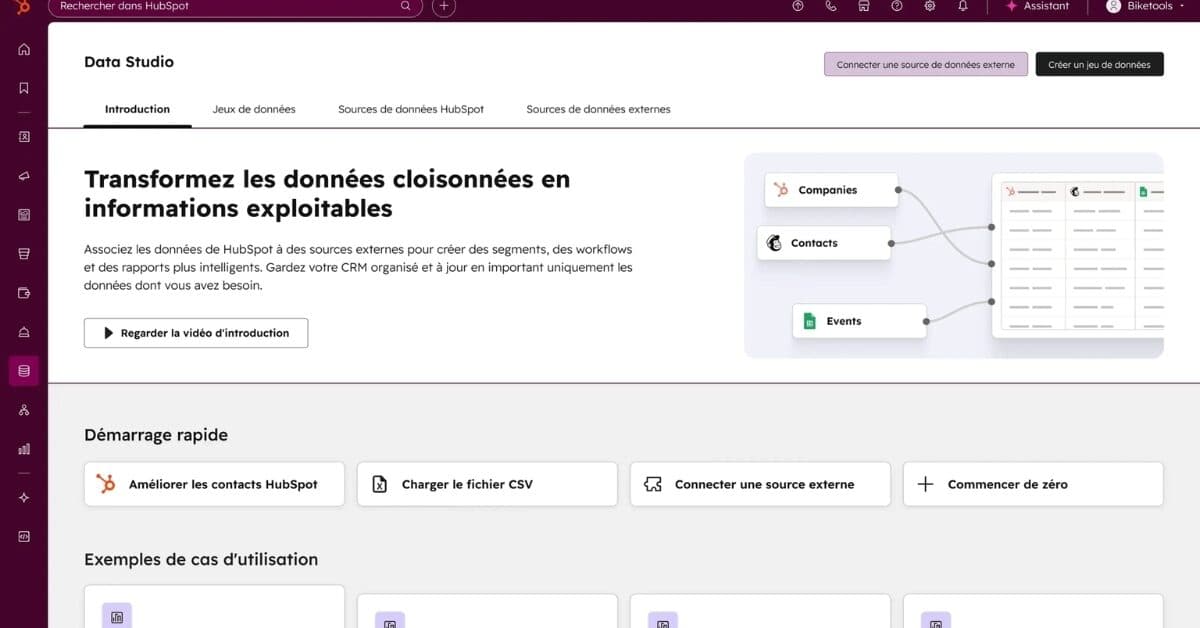This screenshot has height=628, width=1200.
Task: Open the Marketplace storefront icon
Action: tap(864, 6)
